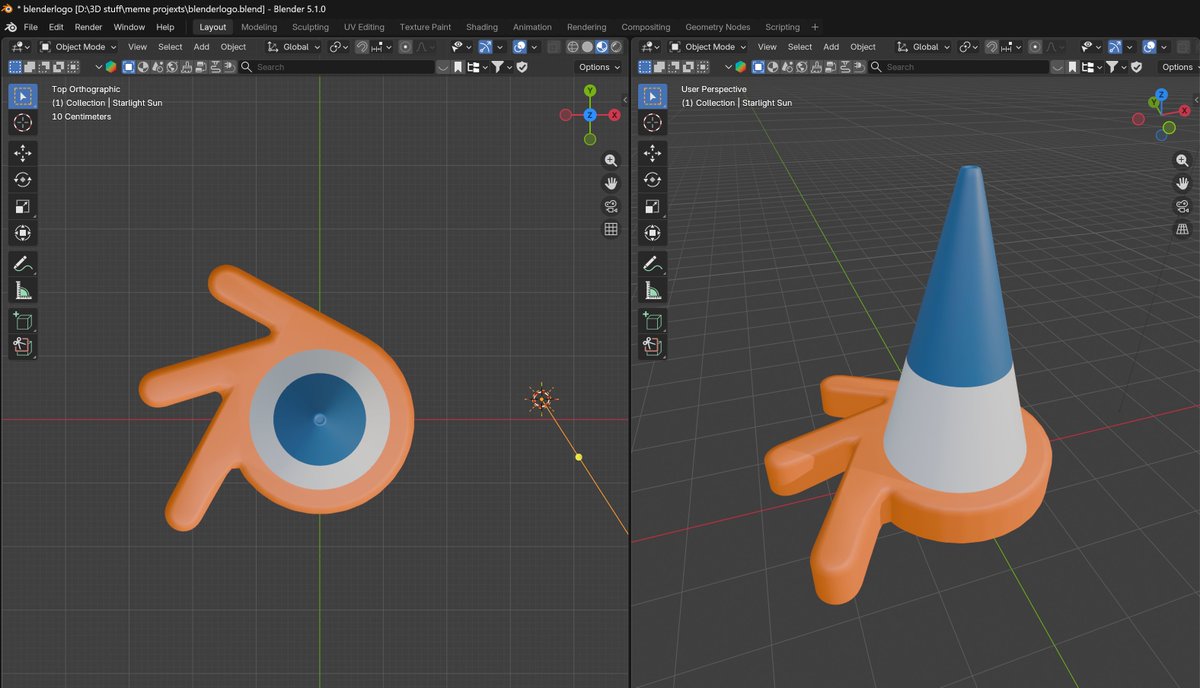The width and height of the screenshot is (1200, 688).
Task: Switch to the Sculpting workspace tab
Action: 310,27
